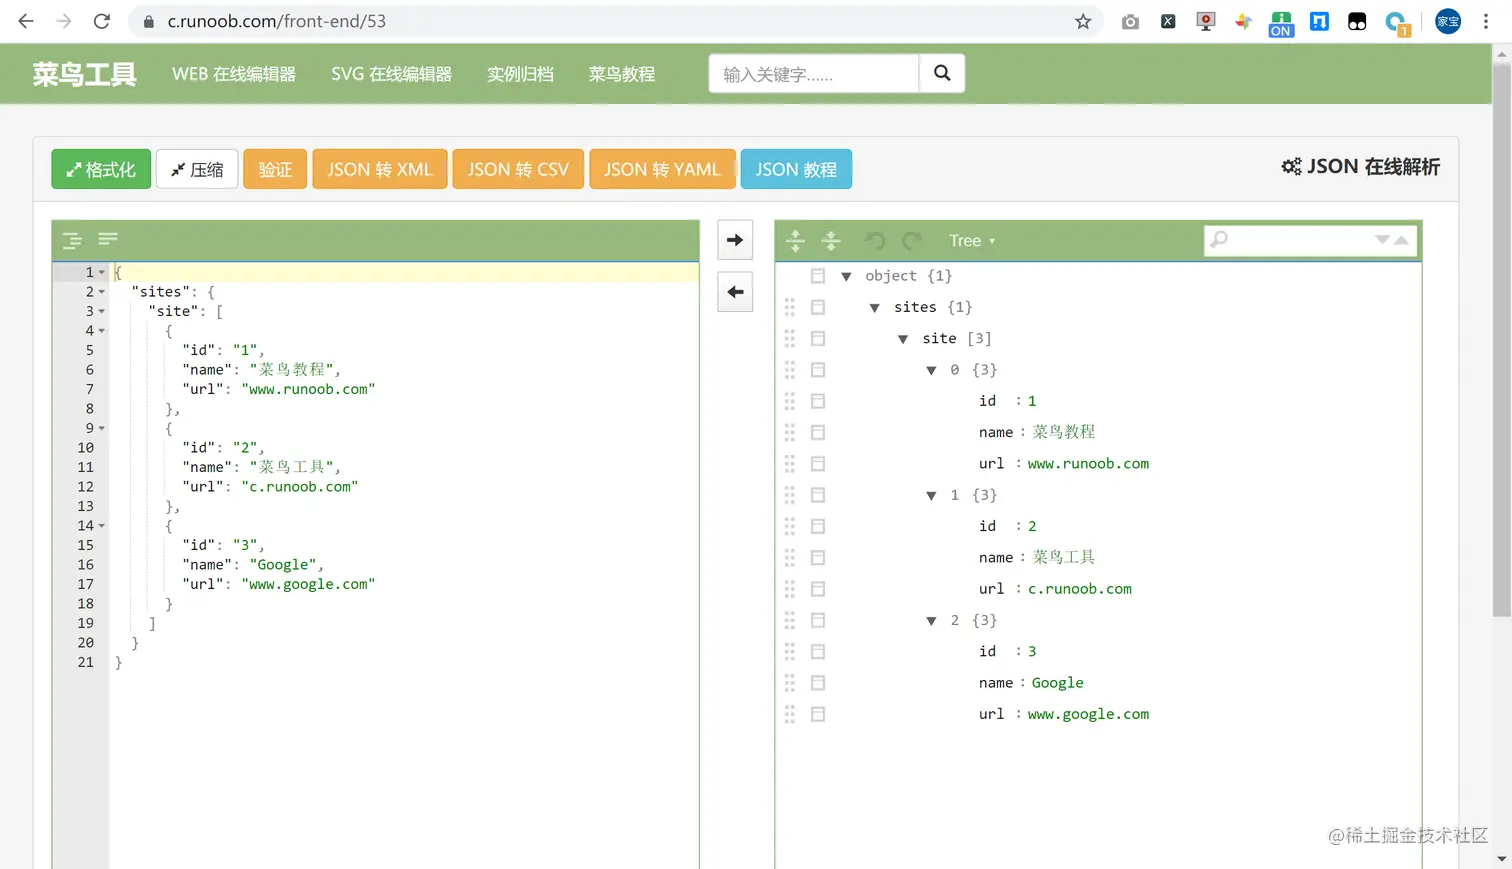The width and height of the screenshot is (1512, 869).
Task: Open WEB 在线编辑器 menu item
Action: click(234, 74)
